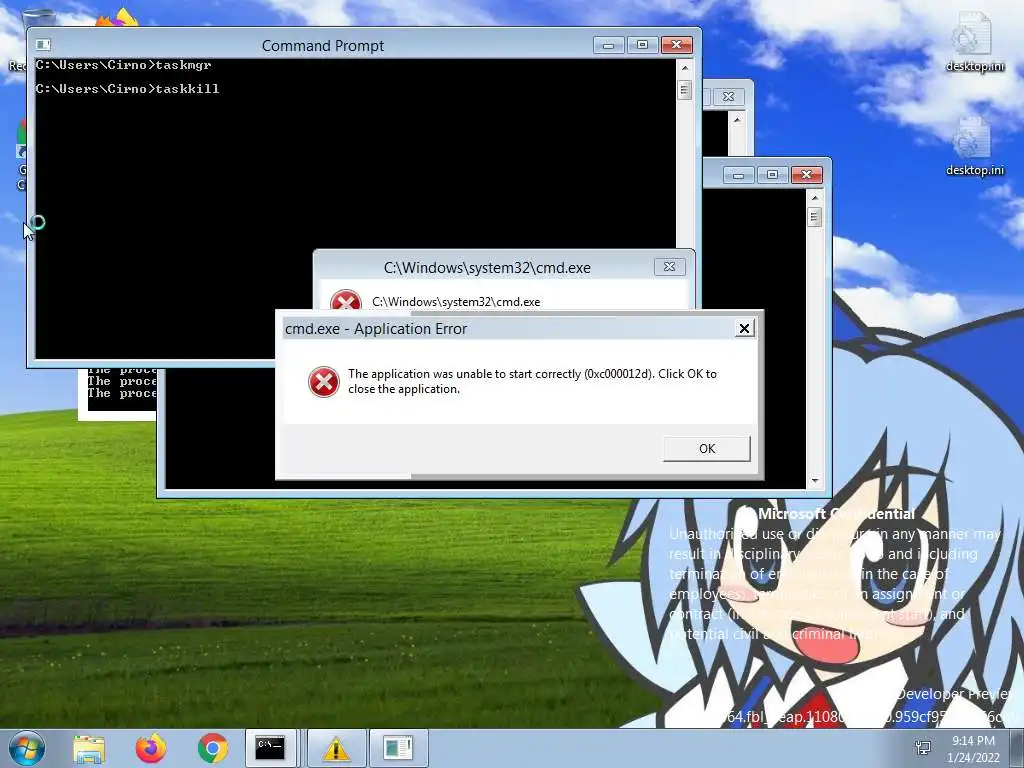
Task: Click scroll up arrow in background cmd window
Action: pyautogui.click(x=814, y=197)
